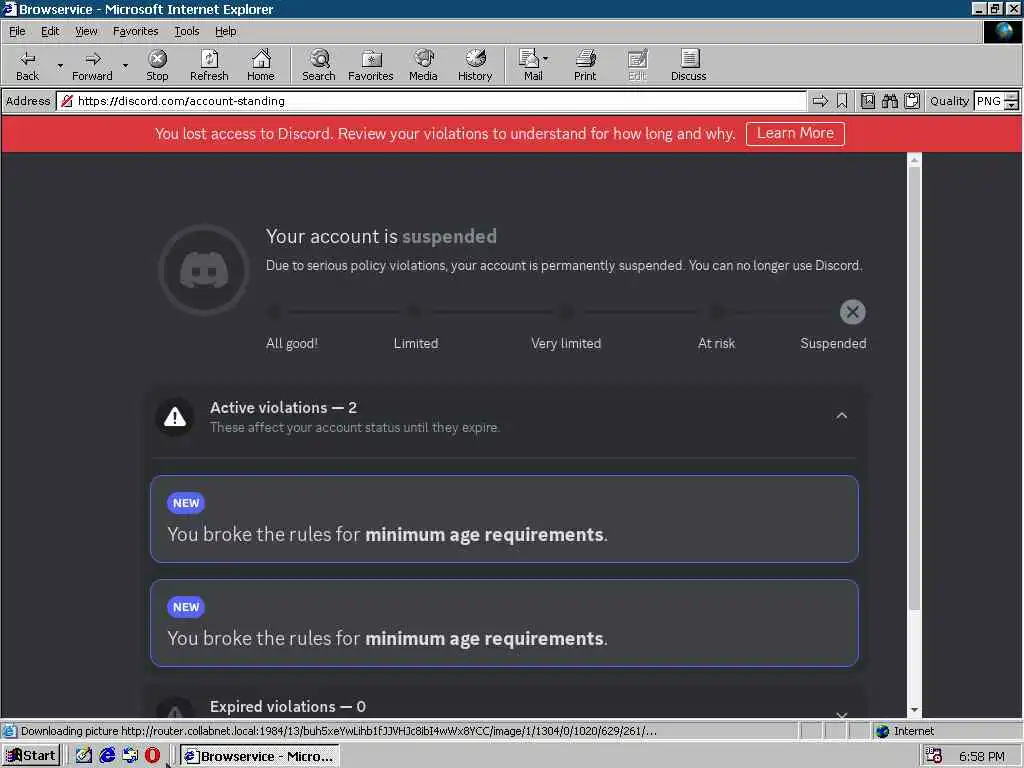Image resolution: width=1024 pixels, height=768 pixels.
Task: Open the View menu
Action: [x=86, y=31]
